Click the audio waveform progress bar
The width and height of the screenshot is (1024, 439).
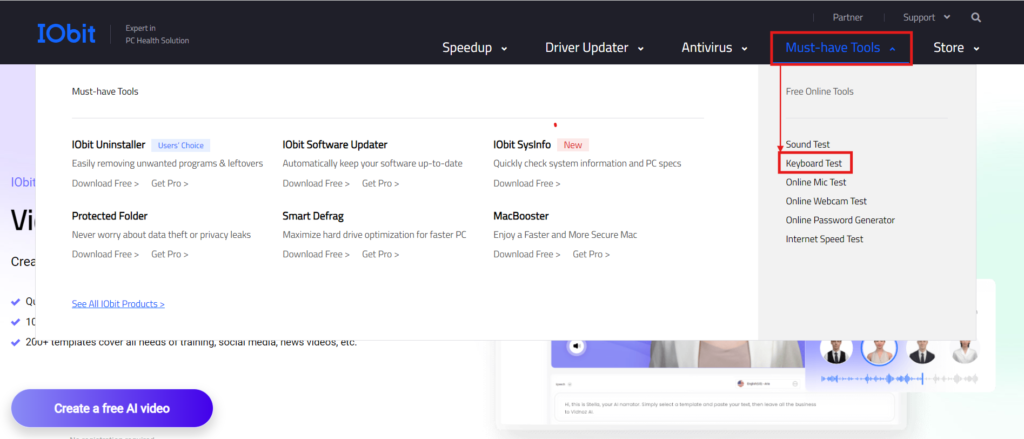click(899, 378)
